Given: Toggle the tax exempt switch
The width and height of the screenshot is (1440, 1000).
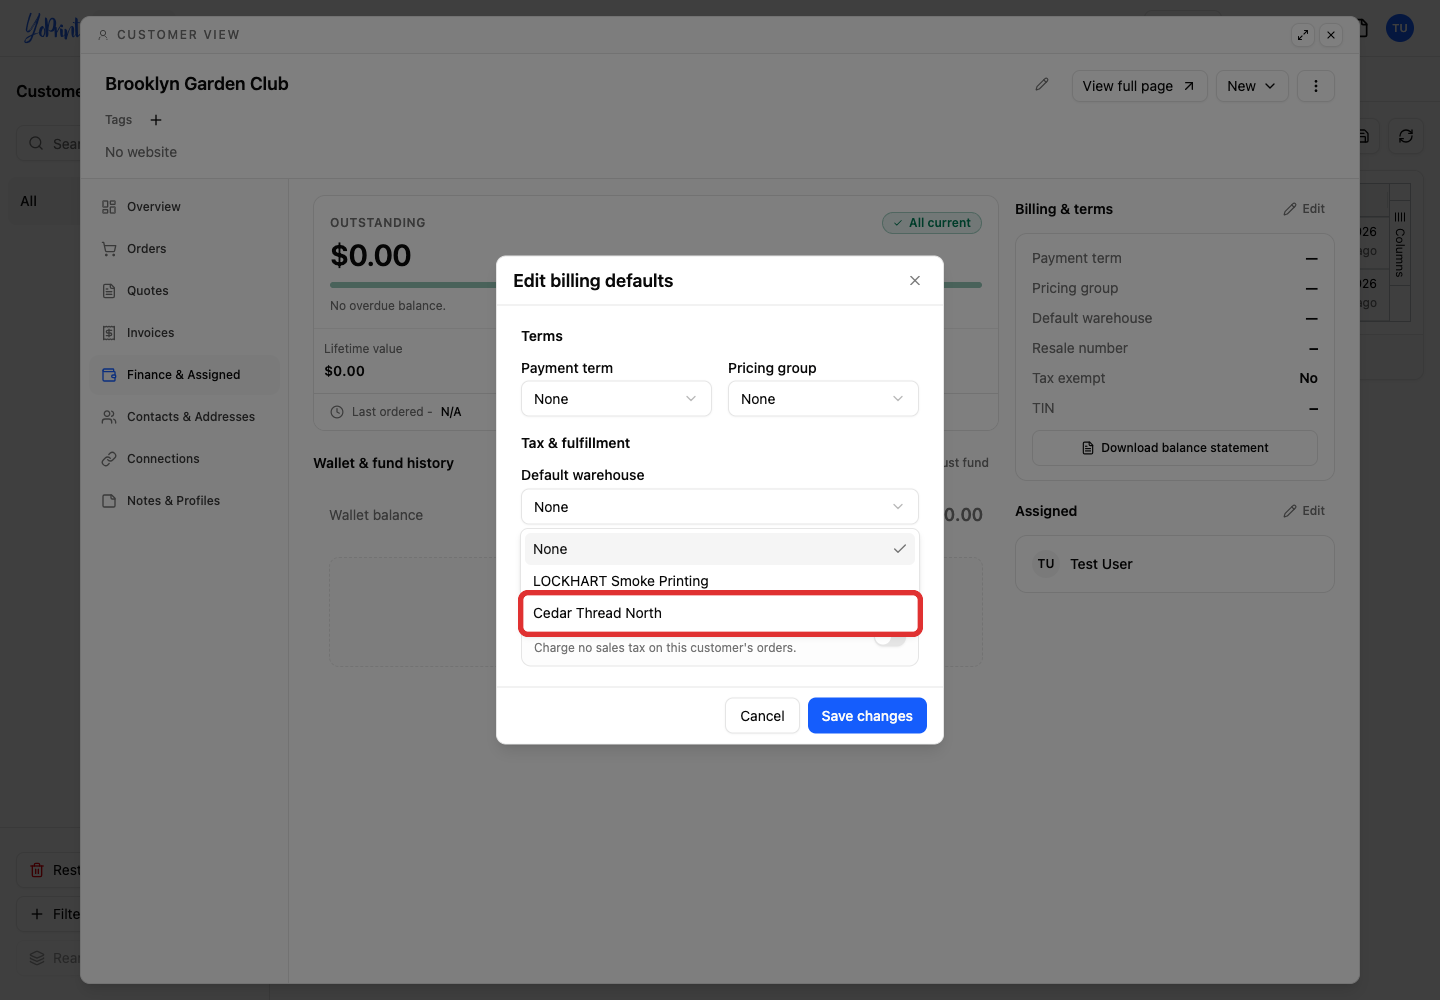Looking at the screenshot, I should (x=890, y=640).
